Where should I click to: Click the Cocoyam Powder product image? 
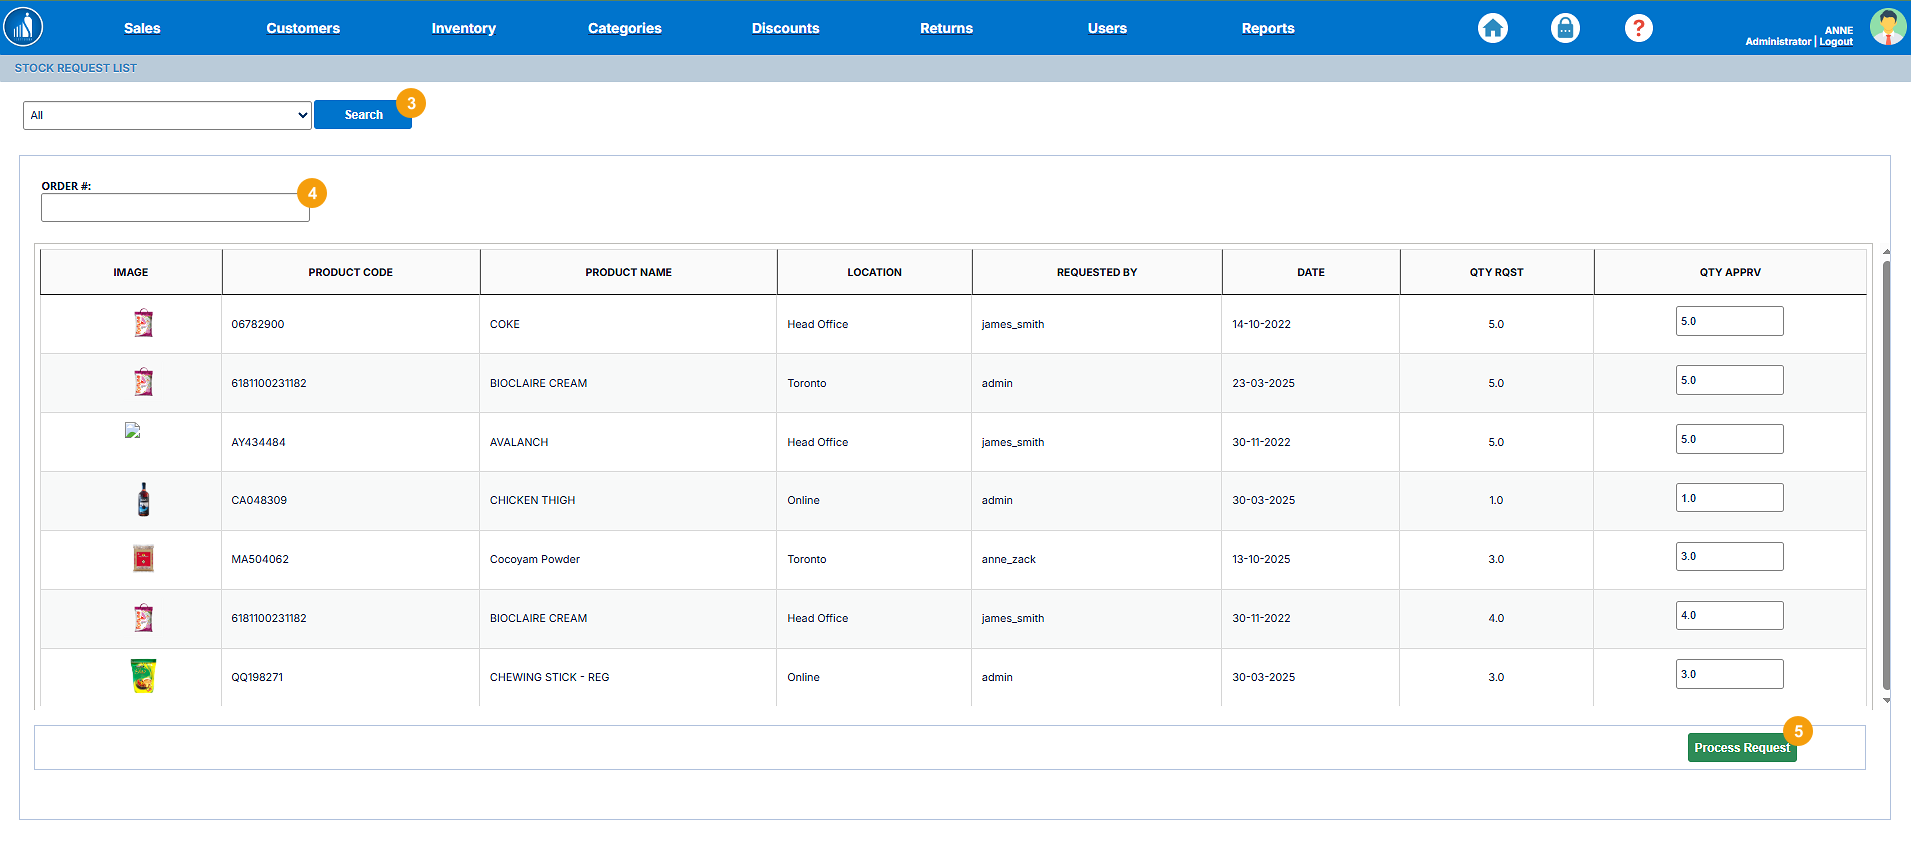[x=144, y=559]
